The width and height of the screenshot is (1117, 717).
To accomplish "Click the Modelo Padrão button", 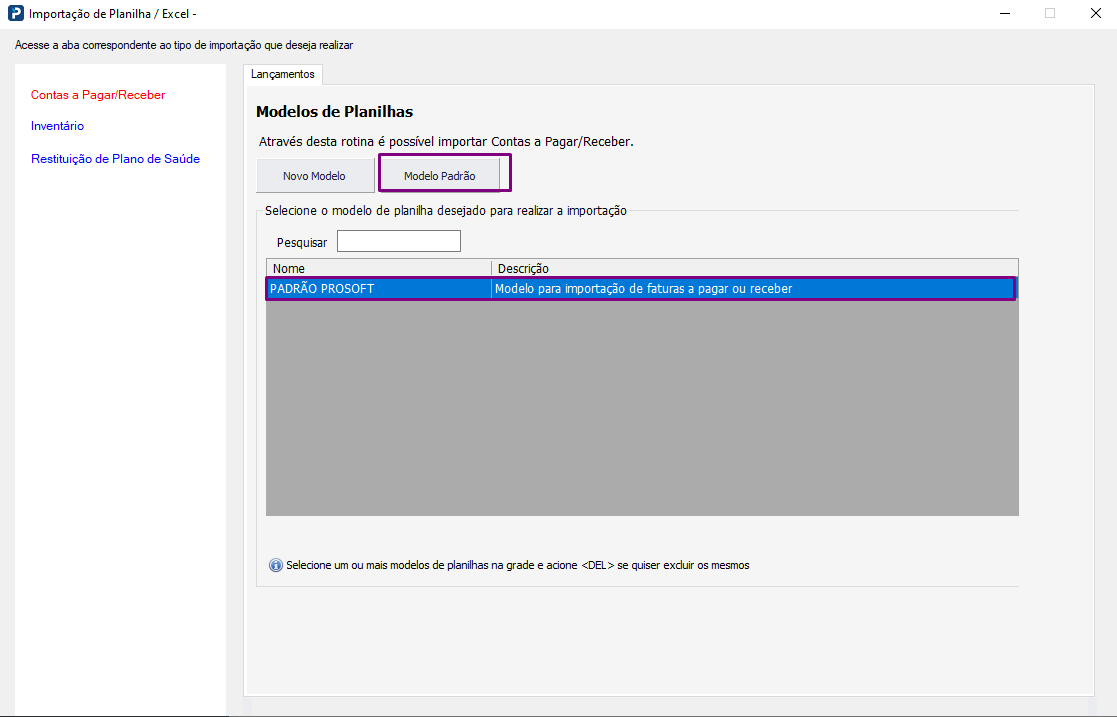I will coord(440,175).
